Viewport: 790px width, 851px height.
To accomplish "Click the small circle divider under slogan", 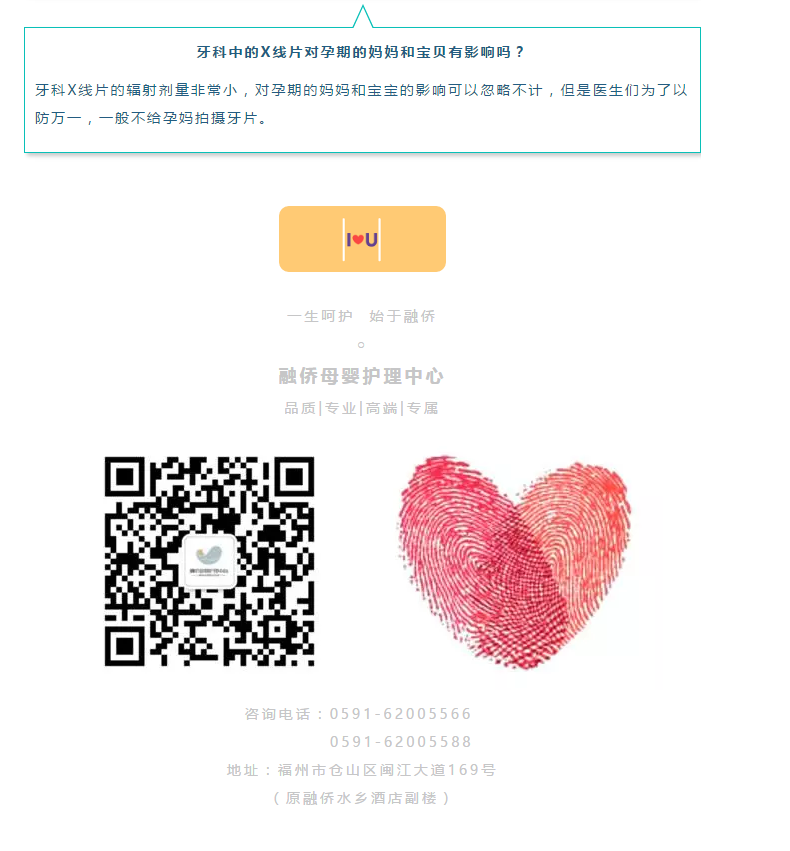I will 361,345.
